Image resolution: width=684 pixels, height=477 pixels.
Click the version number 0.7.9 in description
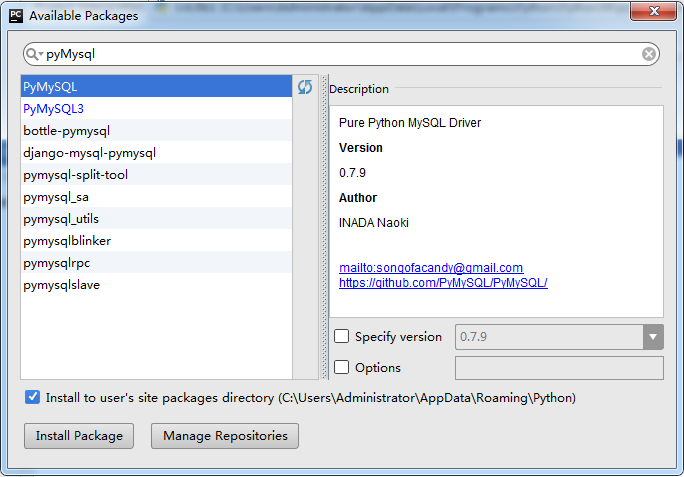[352, 173]
